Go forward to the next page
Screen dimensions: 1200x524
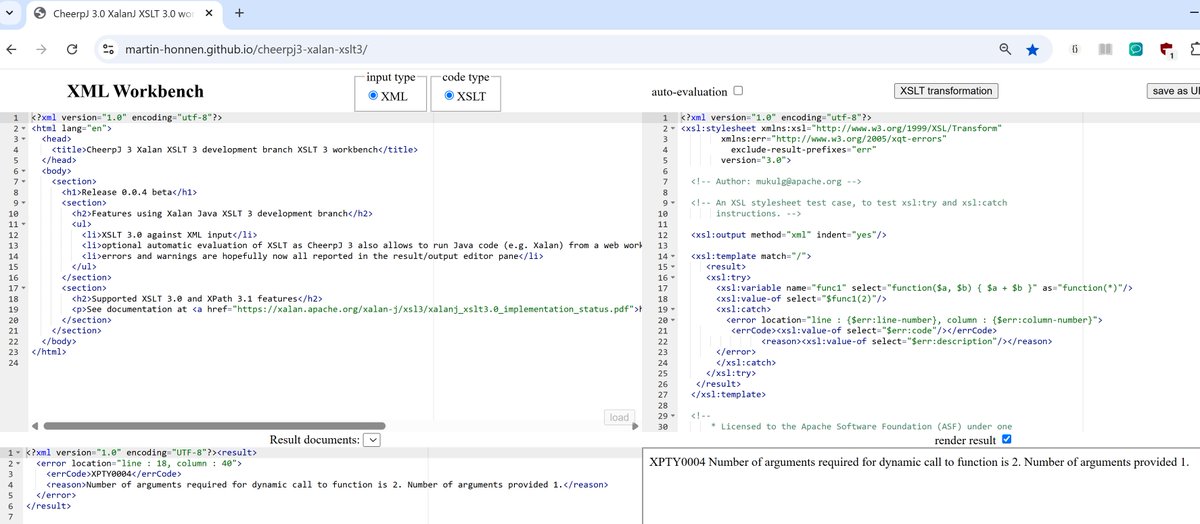[42, 49]
